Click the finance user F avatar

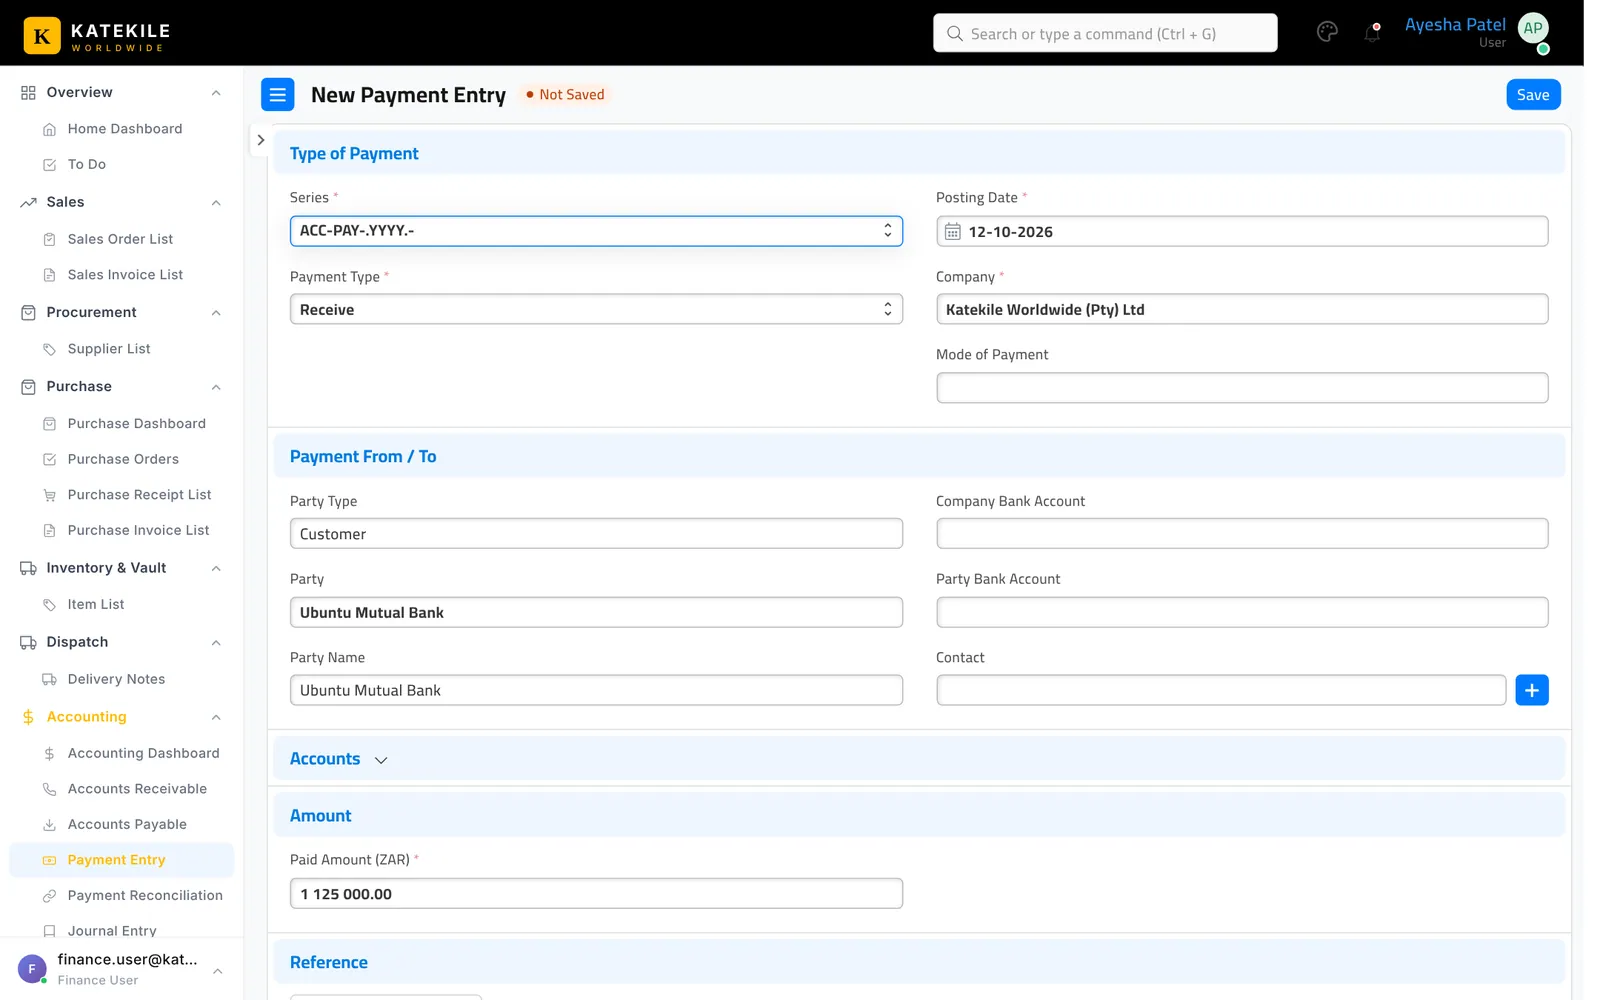(32, 969)
